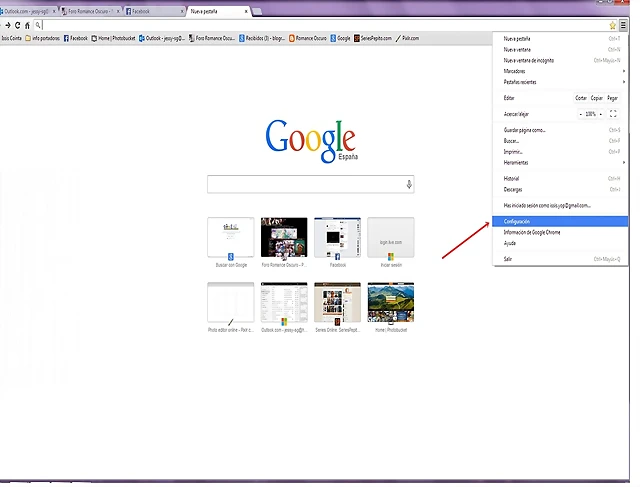640x487 pixels.
Task: Open Descargas from the menu
Action: (560, 189)
